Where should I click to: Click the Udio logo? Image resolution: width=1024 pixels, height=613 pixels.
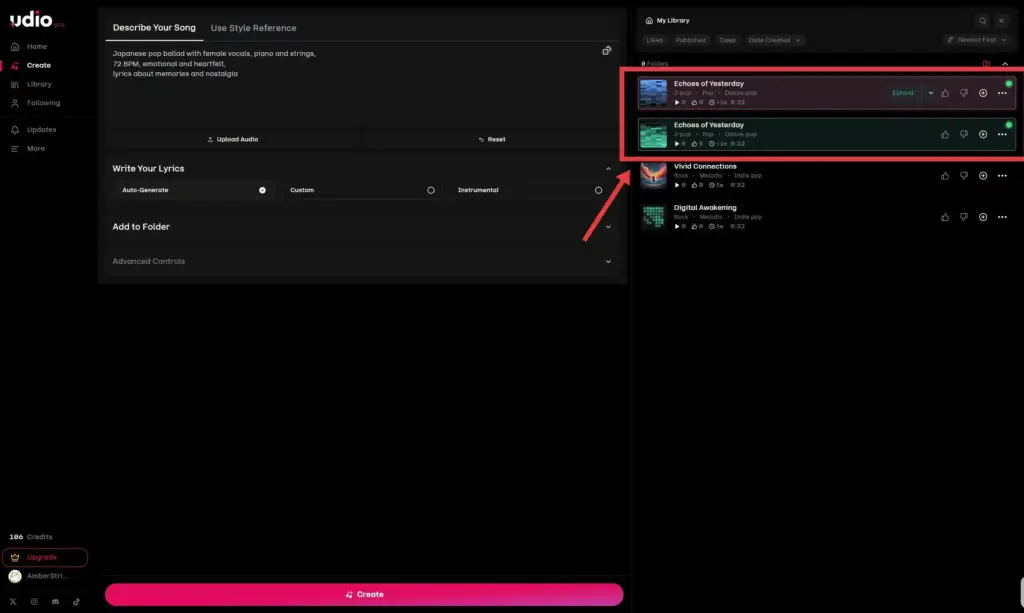31,20
